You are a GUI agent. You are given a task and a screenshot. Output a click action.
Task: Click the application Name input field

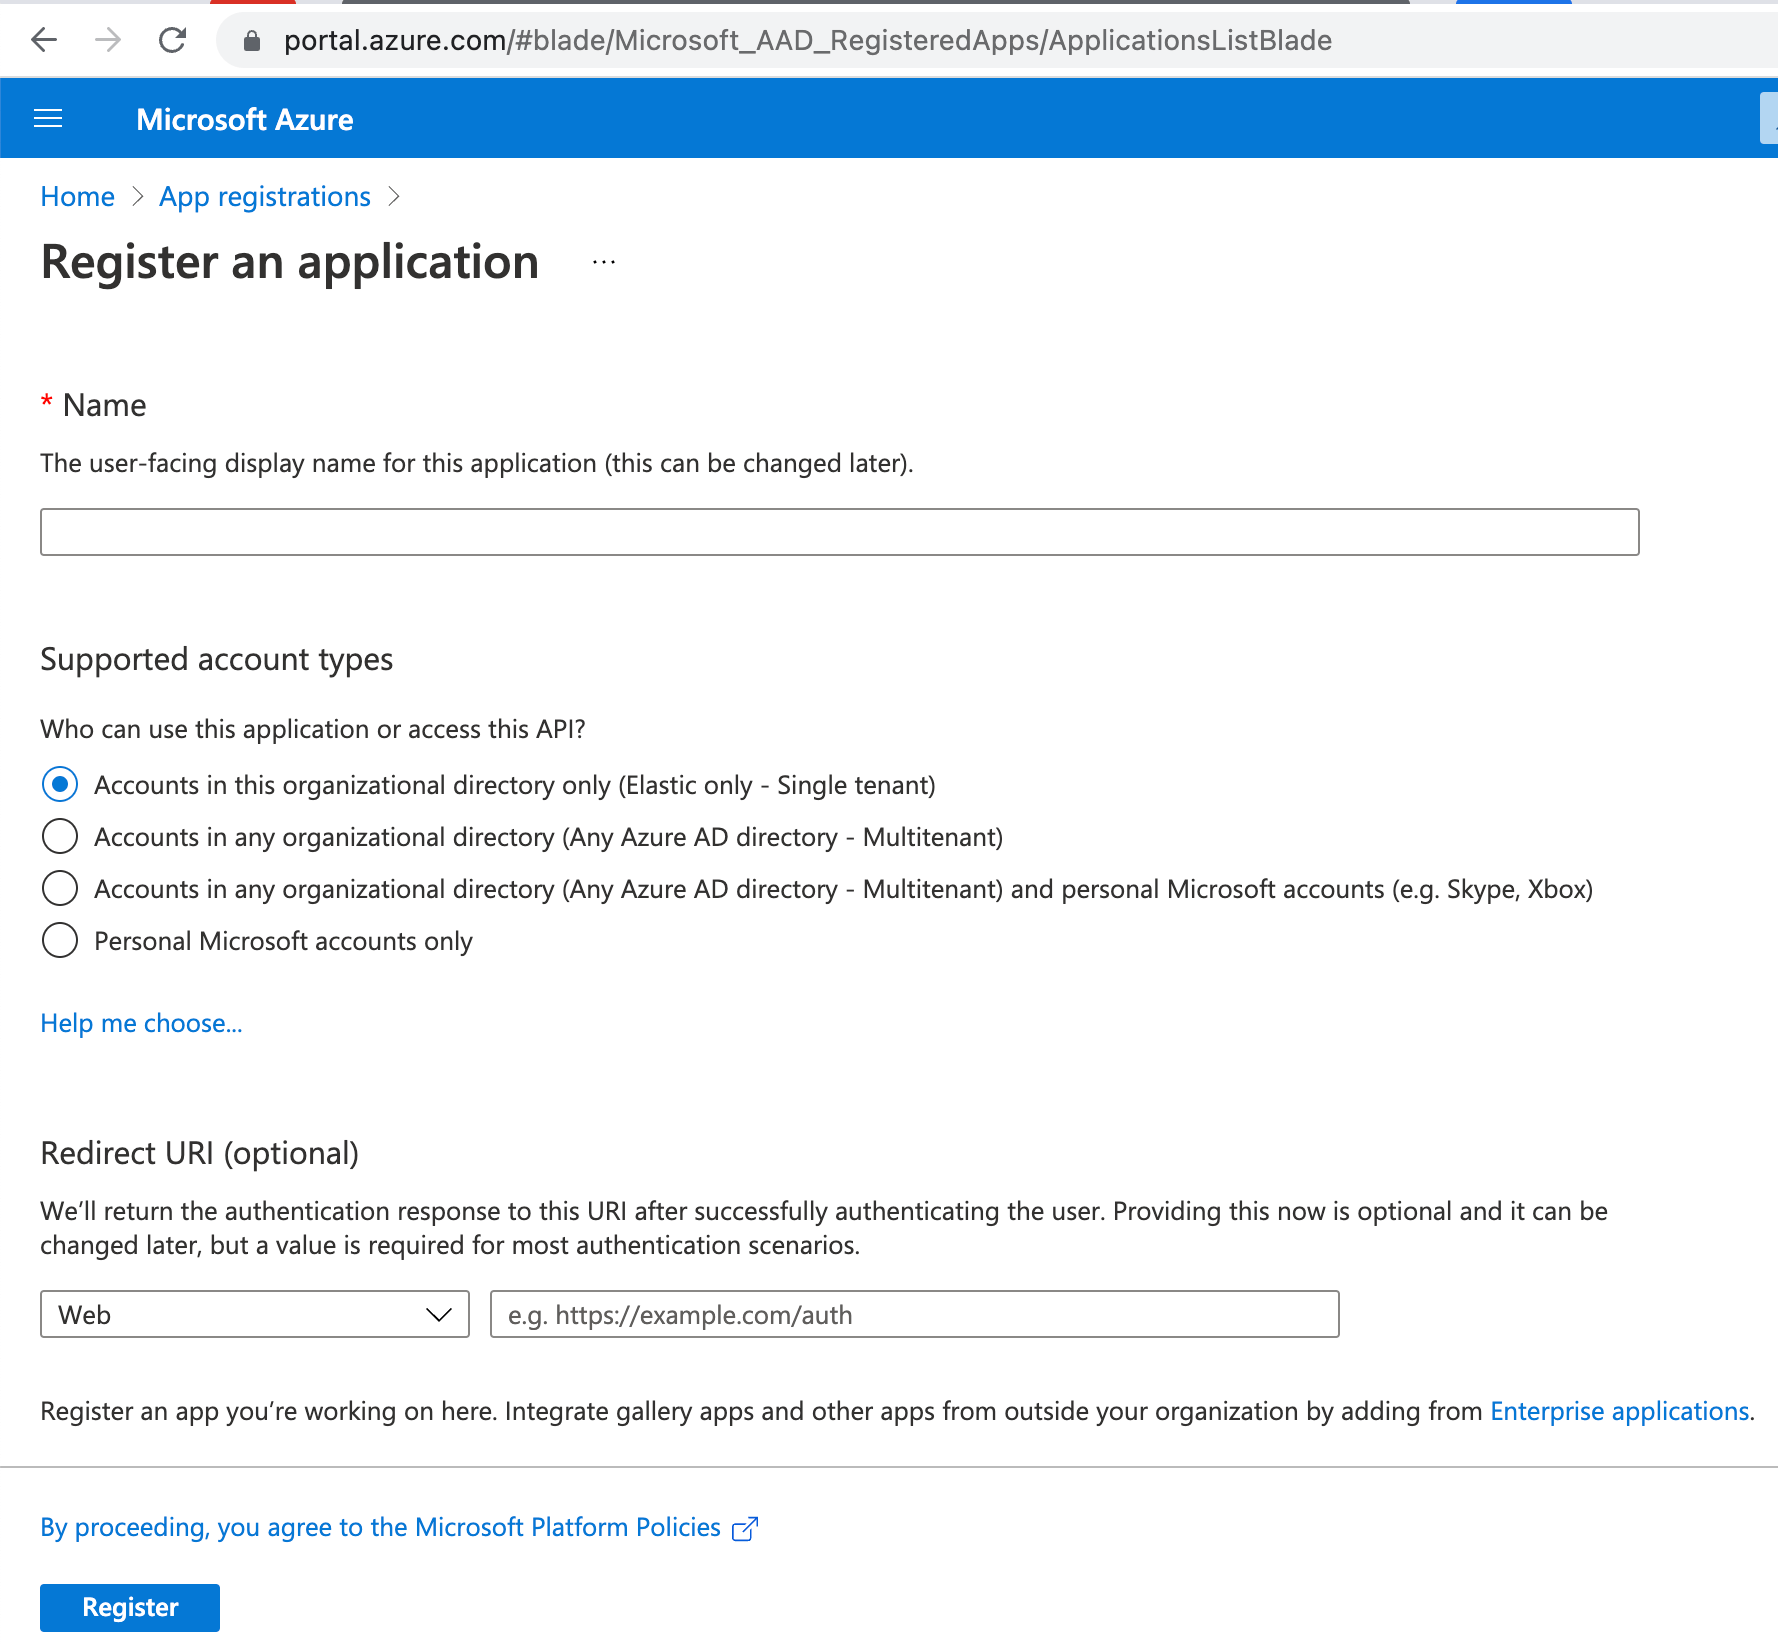tap(838, 531)
